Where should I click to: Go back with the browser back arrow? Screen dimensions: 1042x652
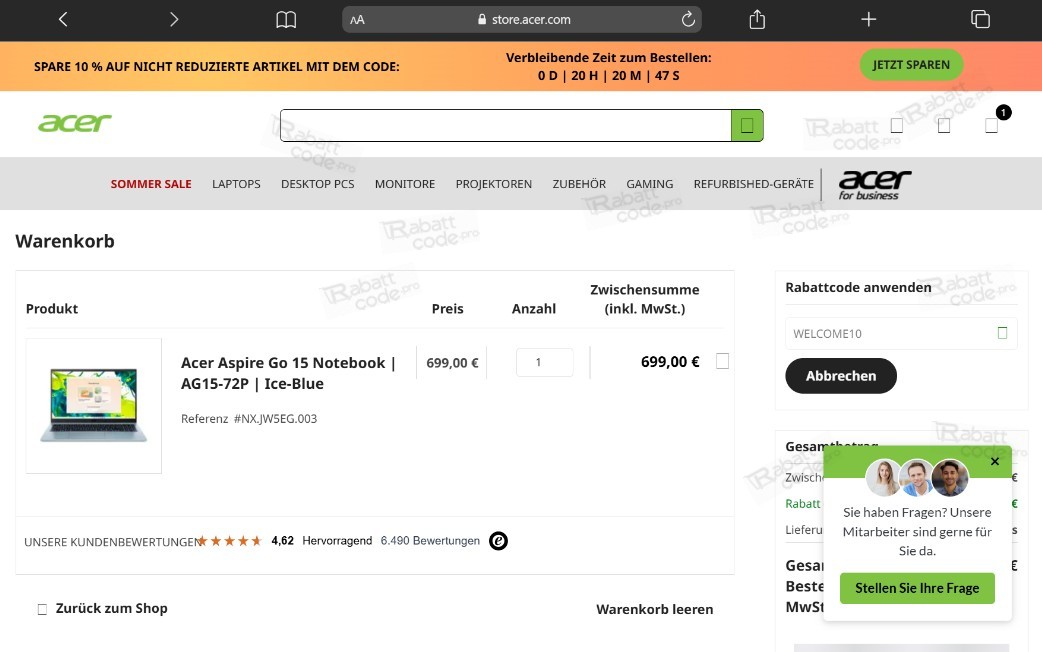click(63, 19)
